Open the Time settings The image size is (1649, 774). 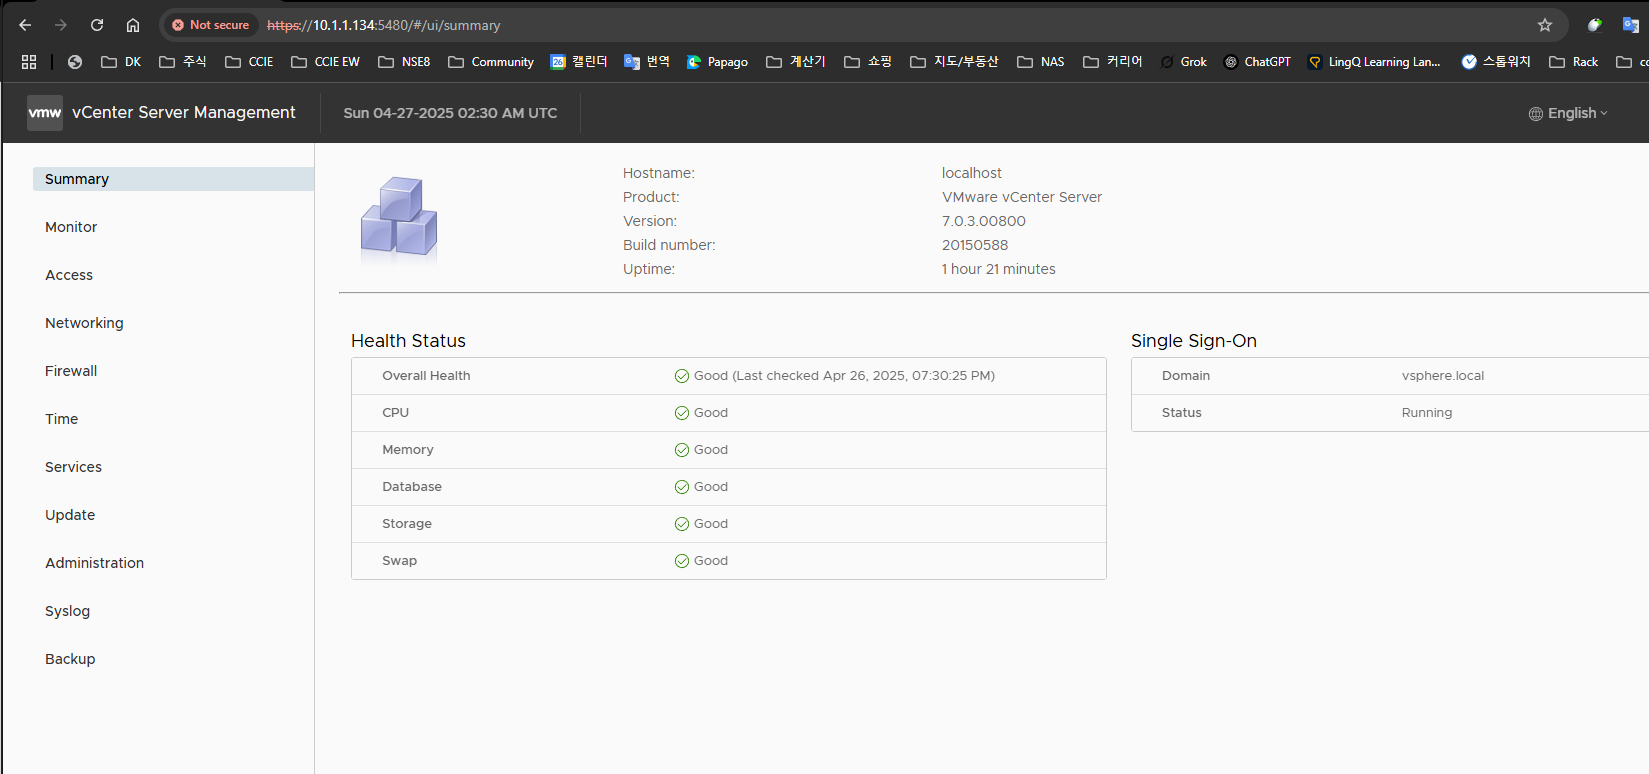[61, 419]
